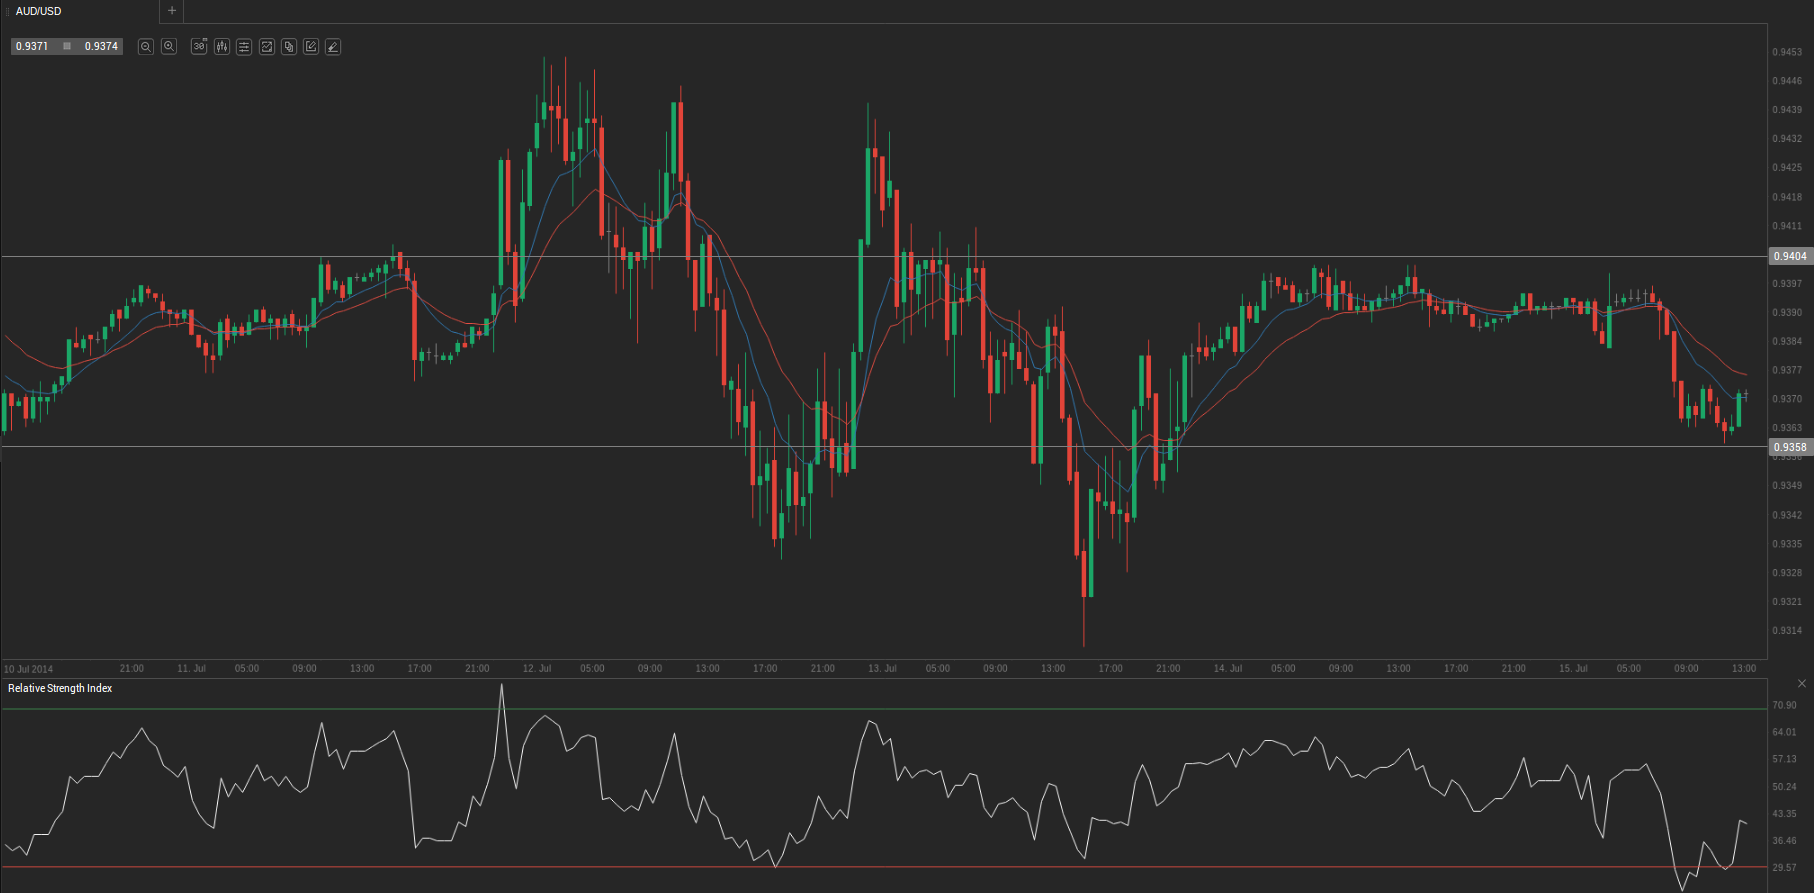Screen dimensions: 1814x893
Task: Select the edit drawing pencil icon
Action: 311,47
